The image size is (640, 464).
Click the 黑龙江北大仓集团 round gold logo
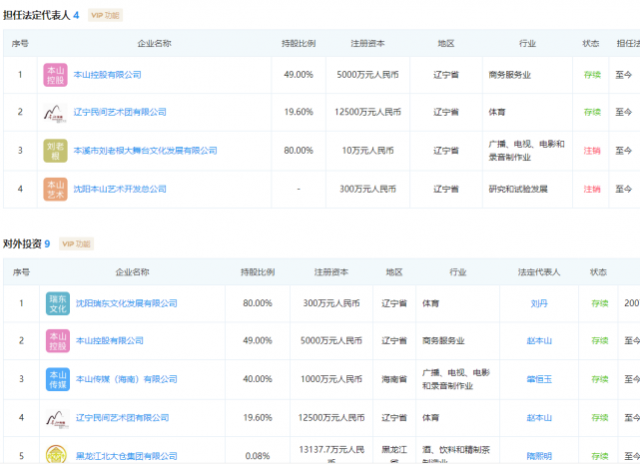(56, 455)
